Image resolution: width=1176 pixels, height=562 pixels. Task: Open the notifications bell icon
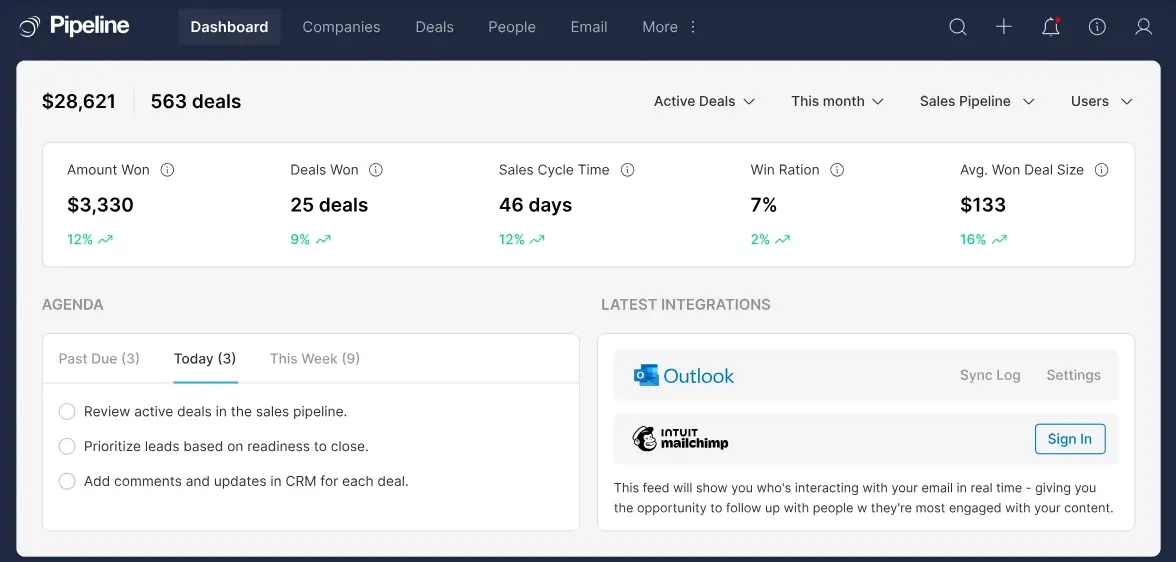1050,27
